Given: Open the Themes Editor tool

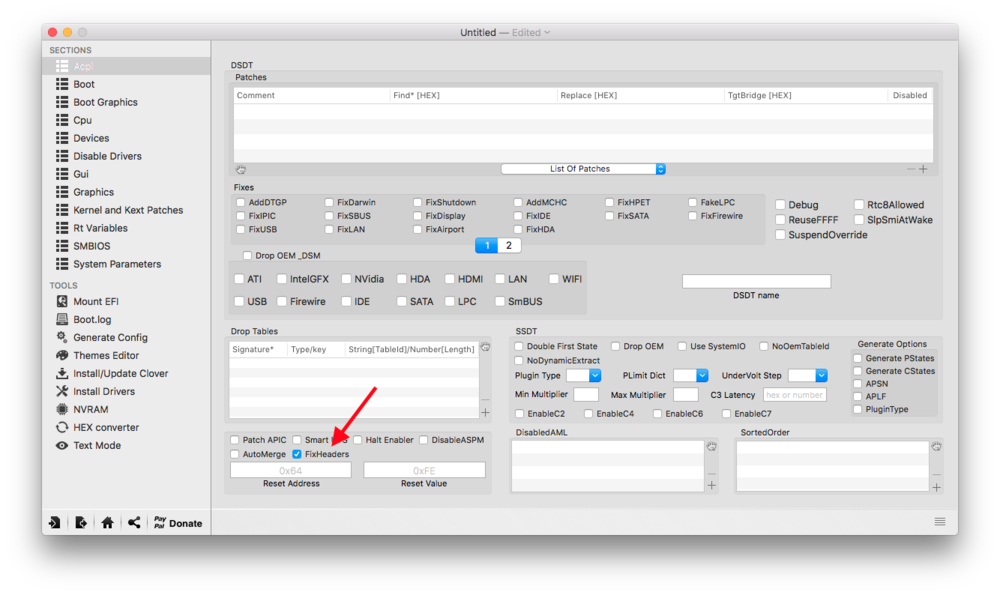Looking at the screenshot, I should (x=105, y=356).
